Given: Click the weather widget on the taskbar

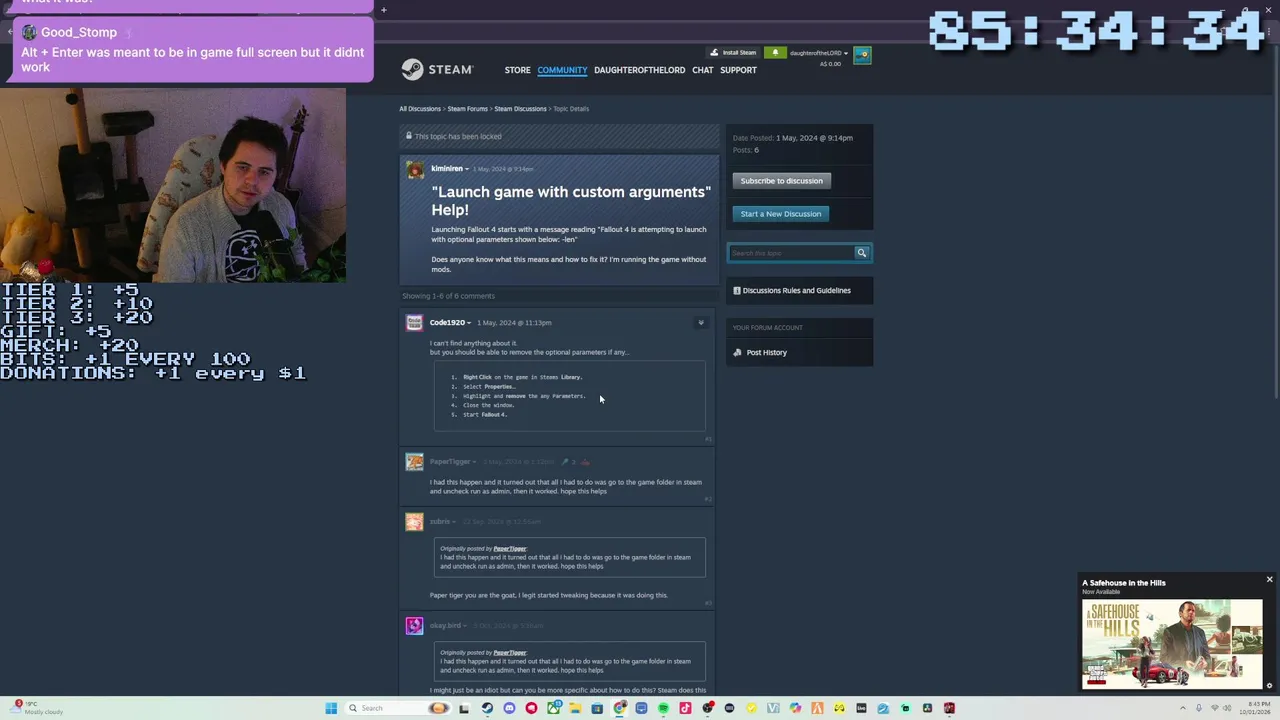Looking at the screenshot, I should click(38, 708).
